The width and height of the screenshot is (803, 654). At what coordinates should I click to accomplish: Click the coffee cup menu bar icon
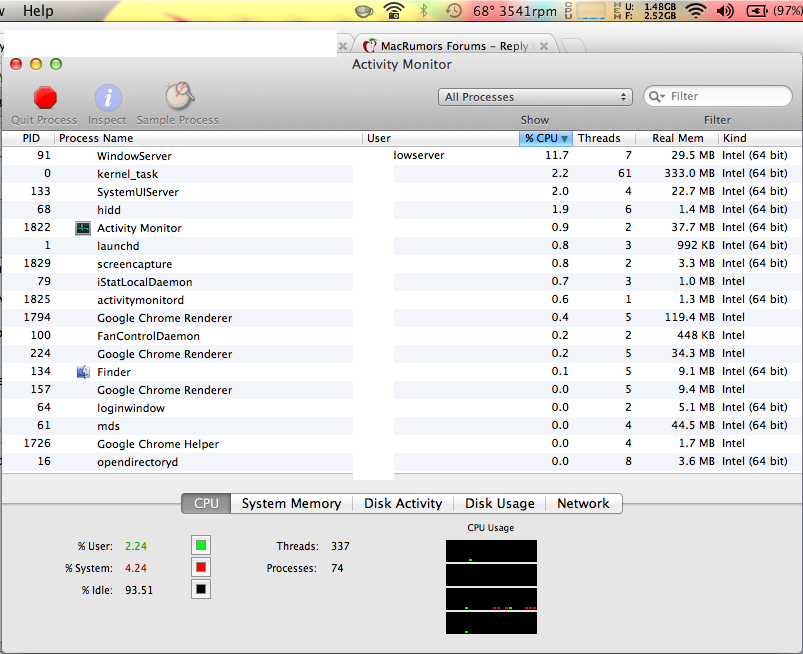coord(364,11)
